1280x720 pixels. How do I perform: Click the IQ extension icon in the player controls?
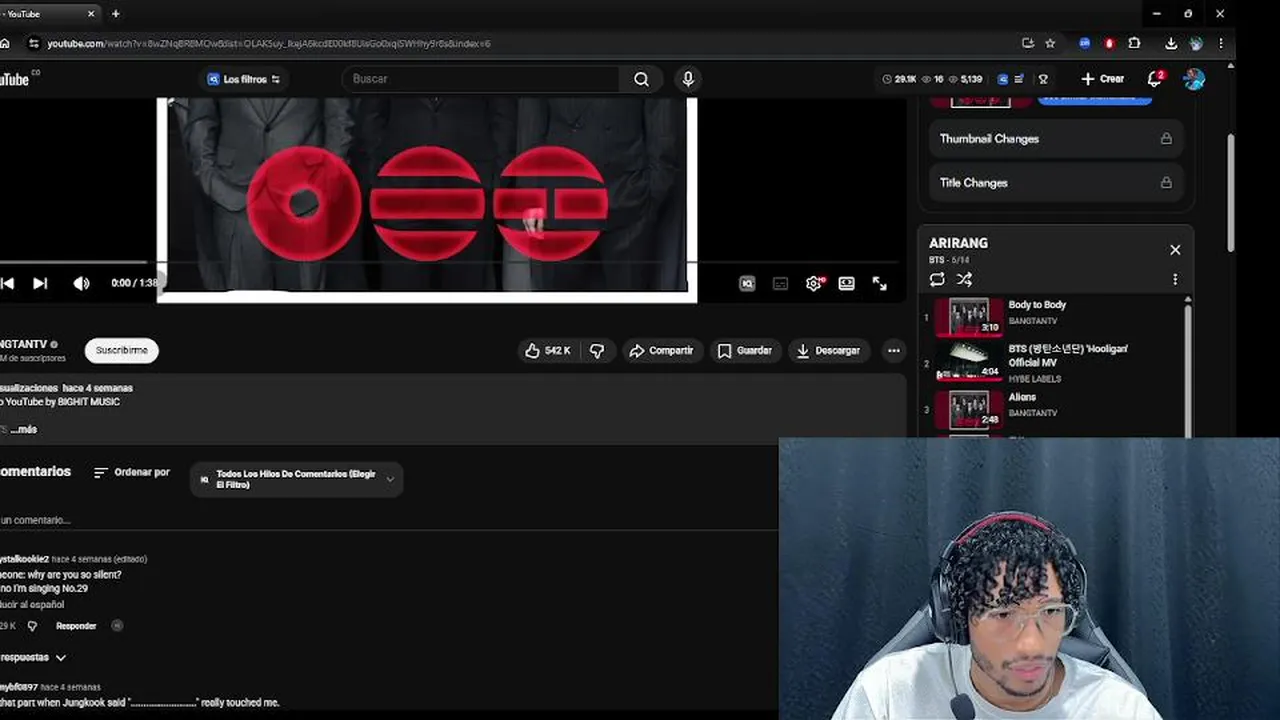[747, 284]
